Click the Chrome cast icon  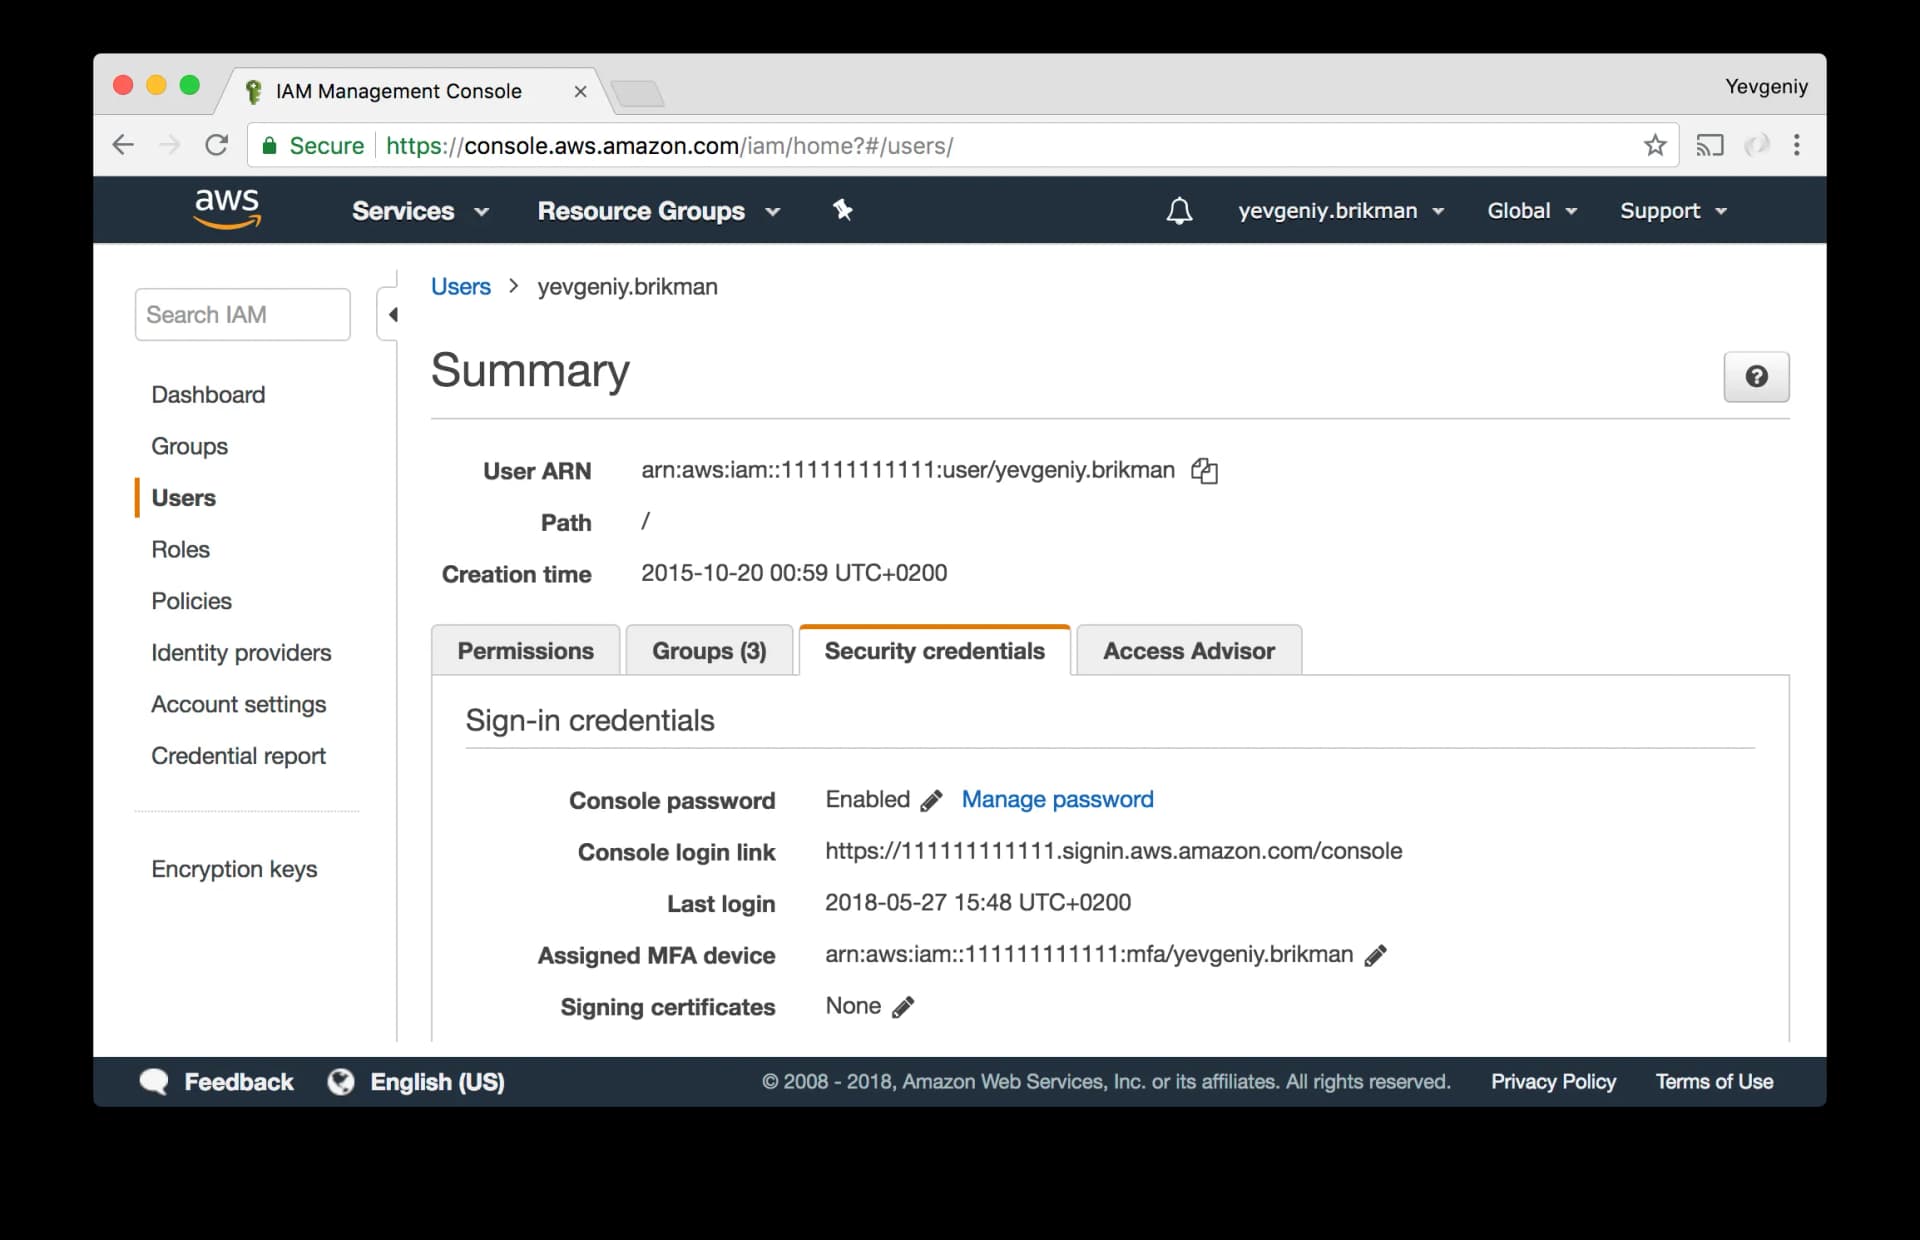[1709, 145]
